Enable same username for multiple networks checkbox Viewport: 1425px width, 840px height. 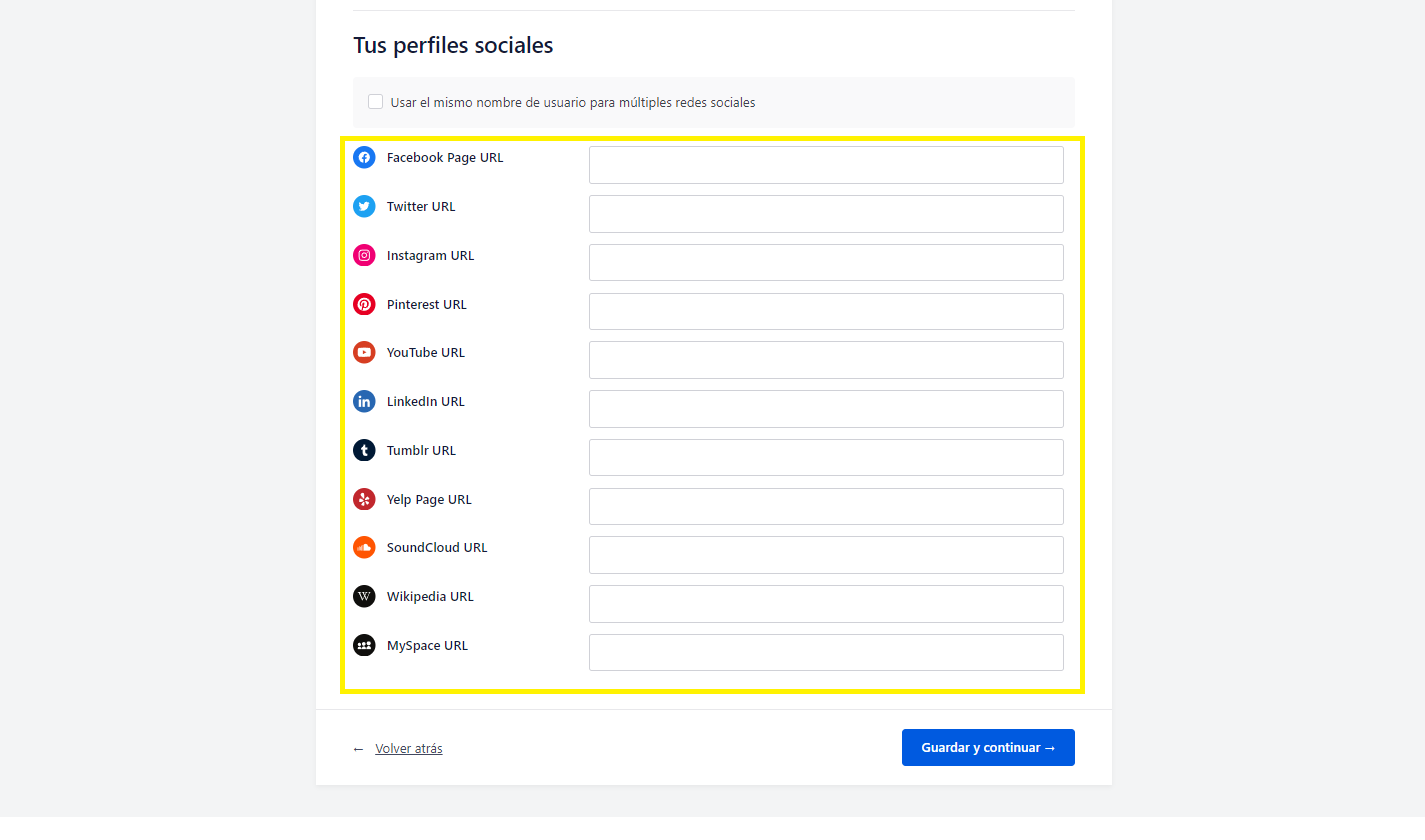[376, 102]
